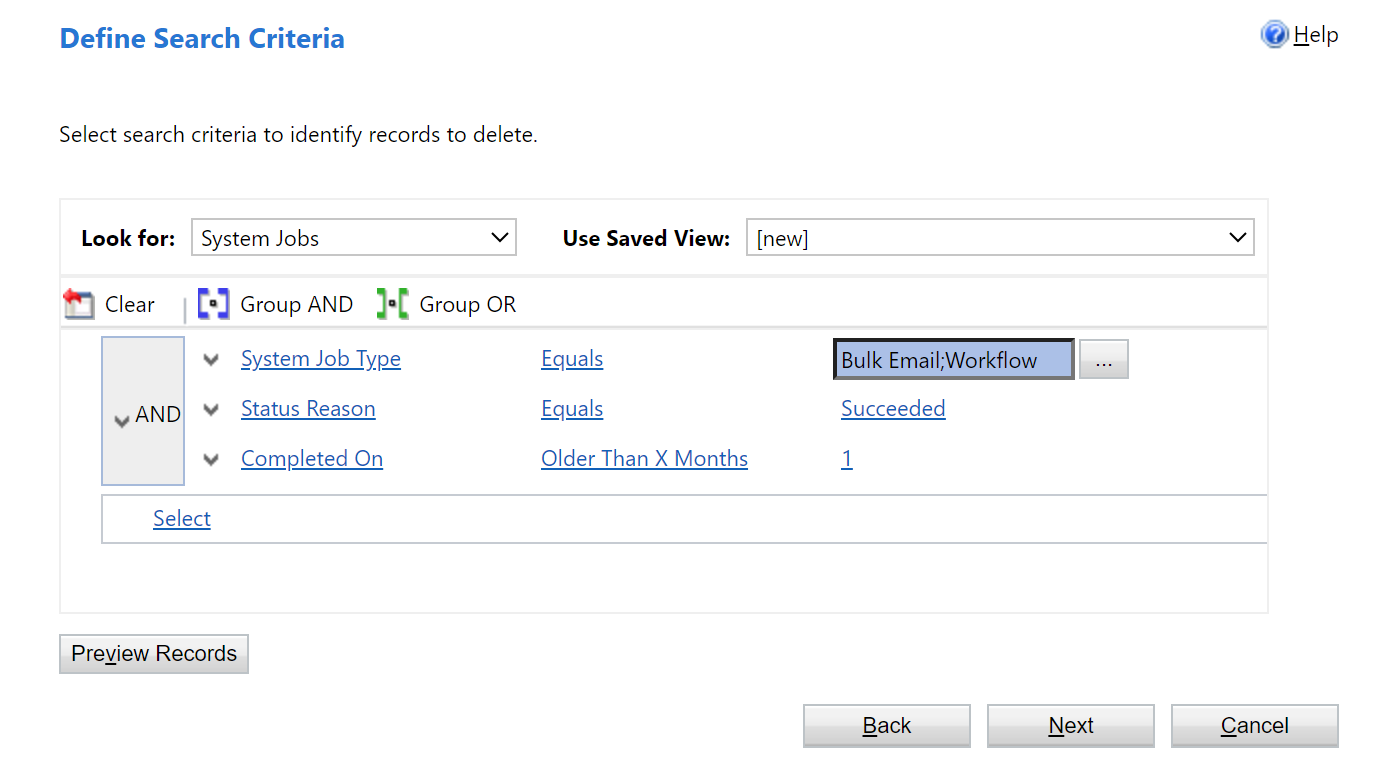Open the Use Saved View dropdown
Image resolution: width=1392 pixels, height=757 pixels.
click(x=1000, y=238)
